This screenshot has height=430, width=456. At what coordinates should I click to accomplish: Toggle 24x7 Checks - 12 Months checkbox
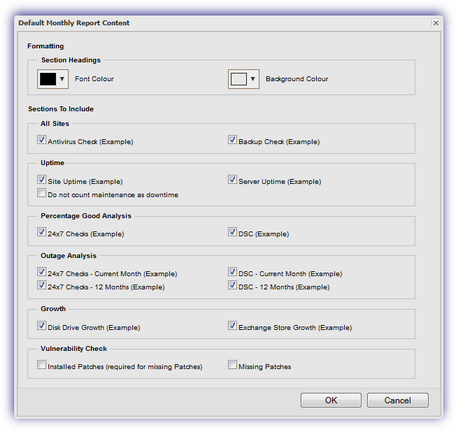pyautogui.click(x=42, y=285)
